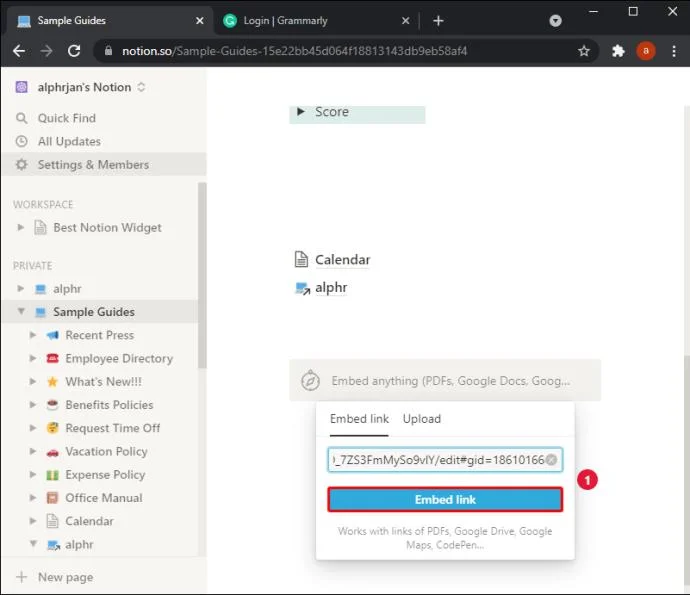The height and width of the screenshot is (595, 690).
Task: Open the Chrome profile avatar
Action: pos(646,51)
